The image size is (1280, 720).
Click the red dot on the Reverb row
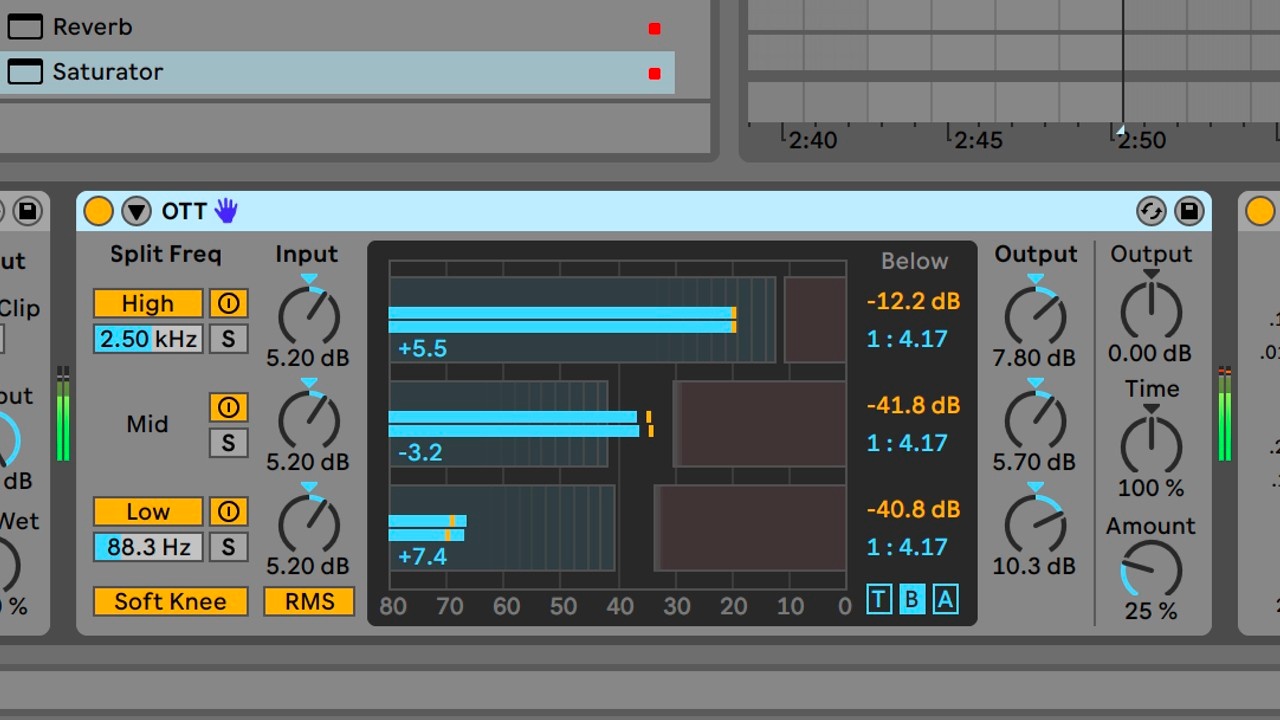(654, 29)
